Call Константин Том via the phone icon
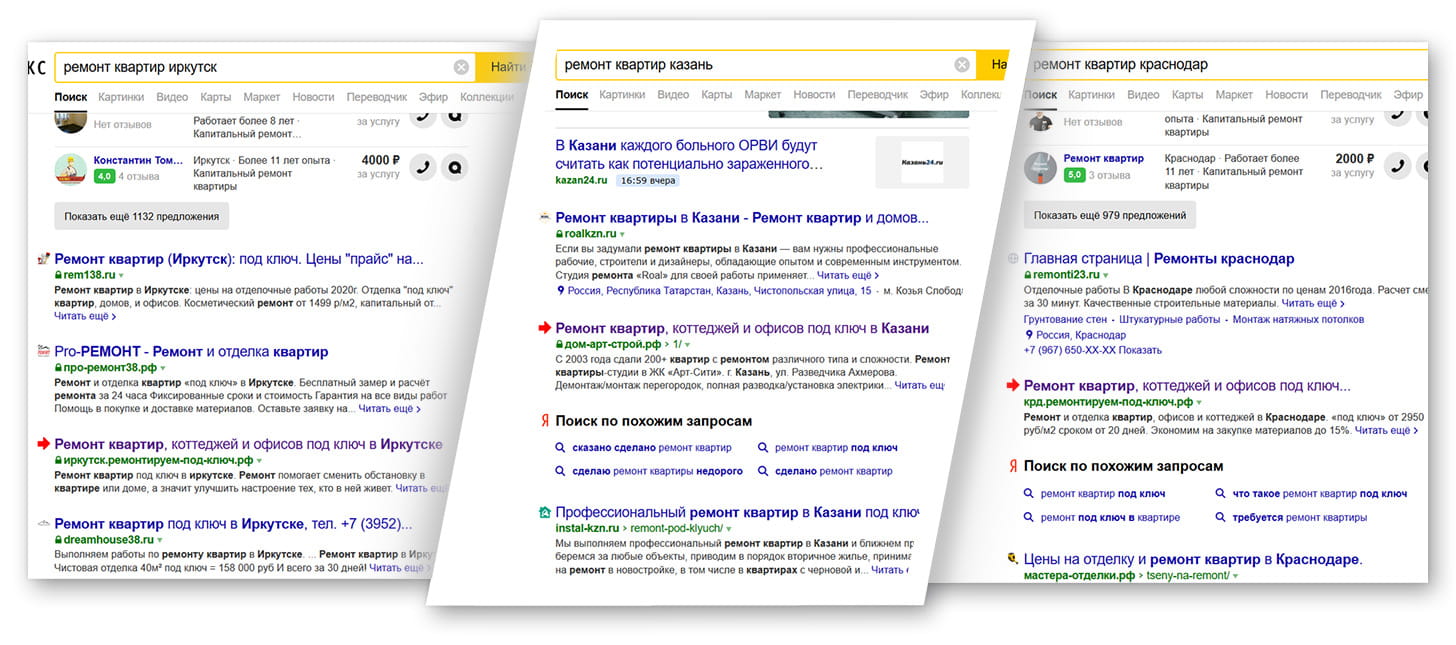This screenshot has height=645, width=1456. (424, 167)
